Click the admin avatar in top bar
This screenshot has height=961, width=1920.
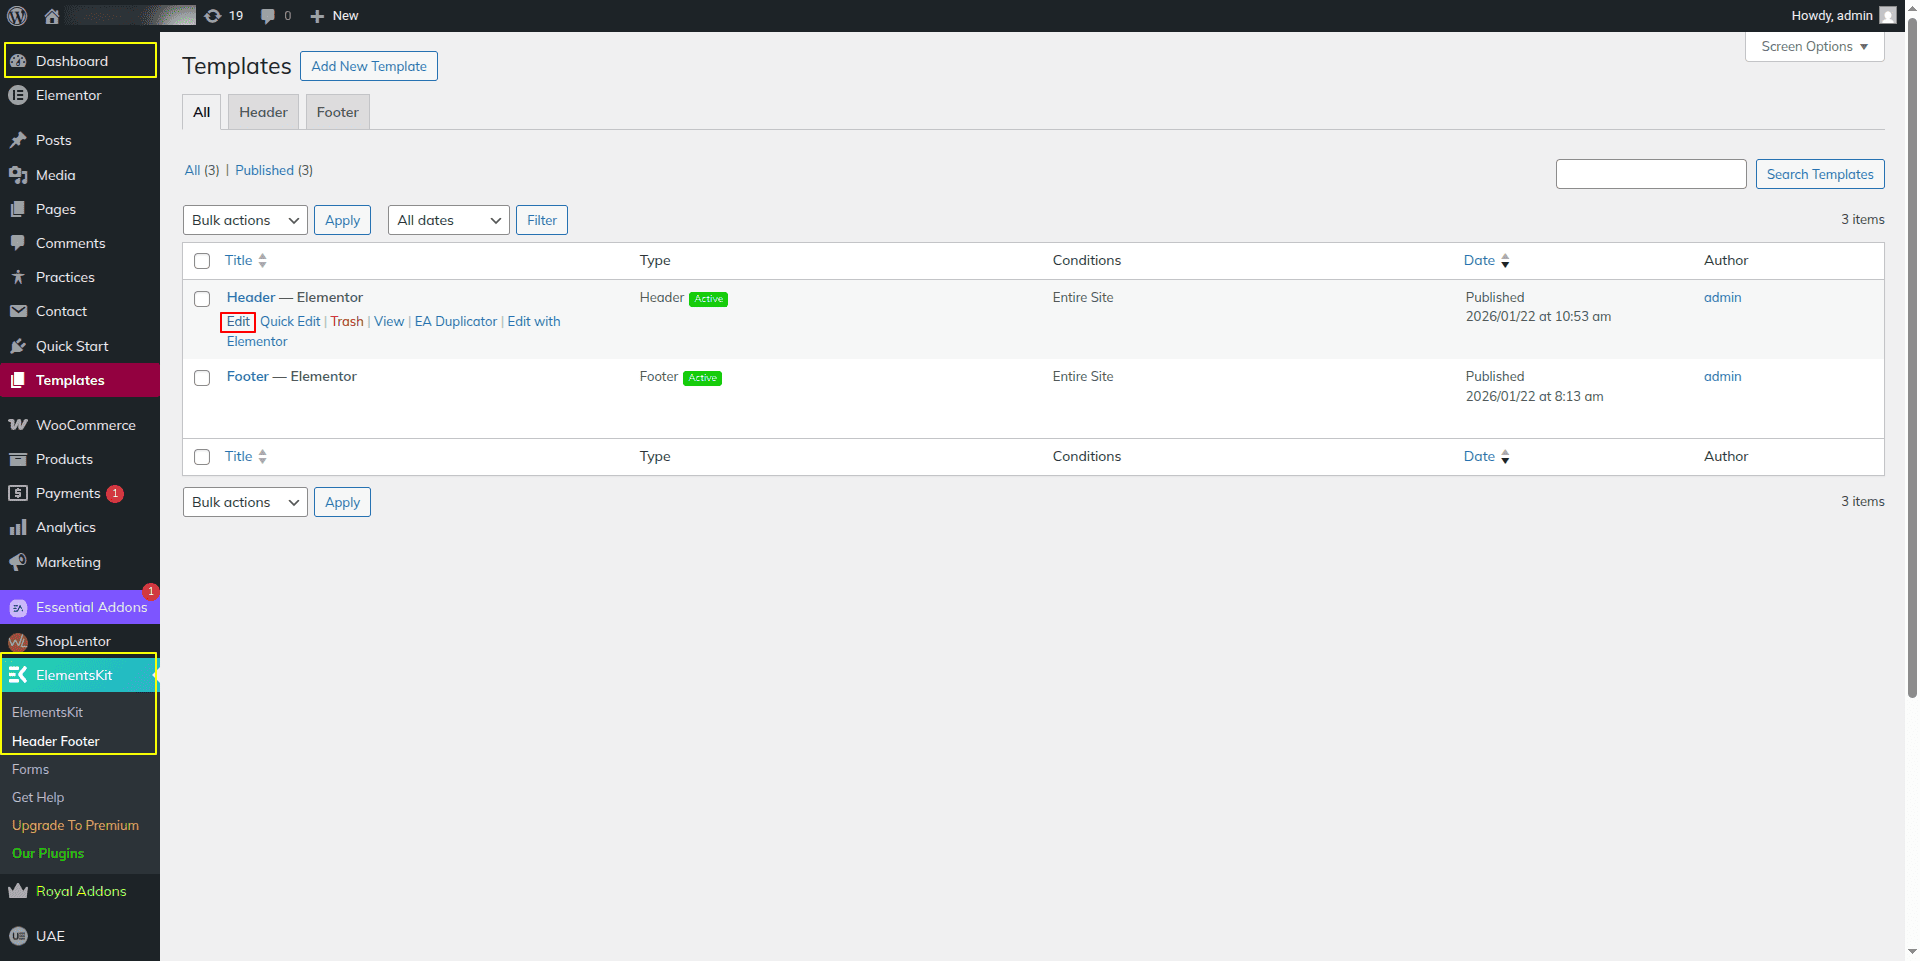pyautogui.click(x=1888, y=16)
